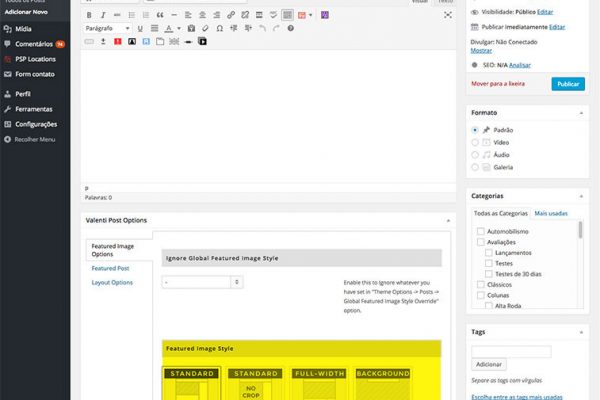Image resolution: width=600 pixels, height=400 pixels.
Task: Tick the Clássicos category checkbox
Action: tap(482, 284)
